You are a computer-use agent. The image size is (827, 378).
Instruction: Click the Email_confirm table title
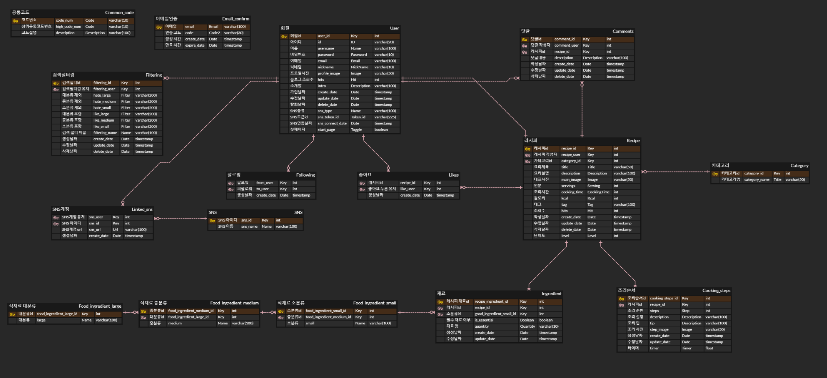235,18
